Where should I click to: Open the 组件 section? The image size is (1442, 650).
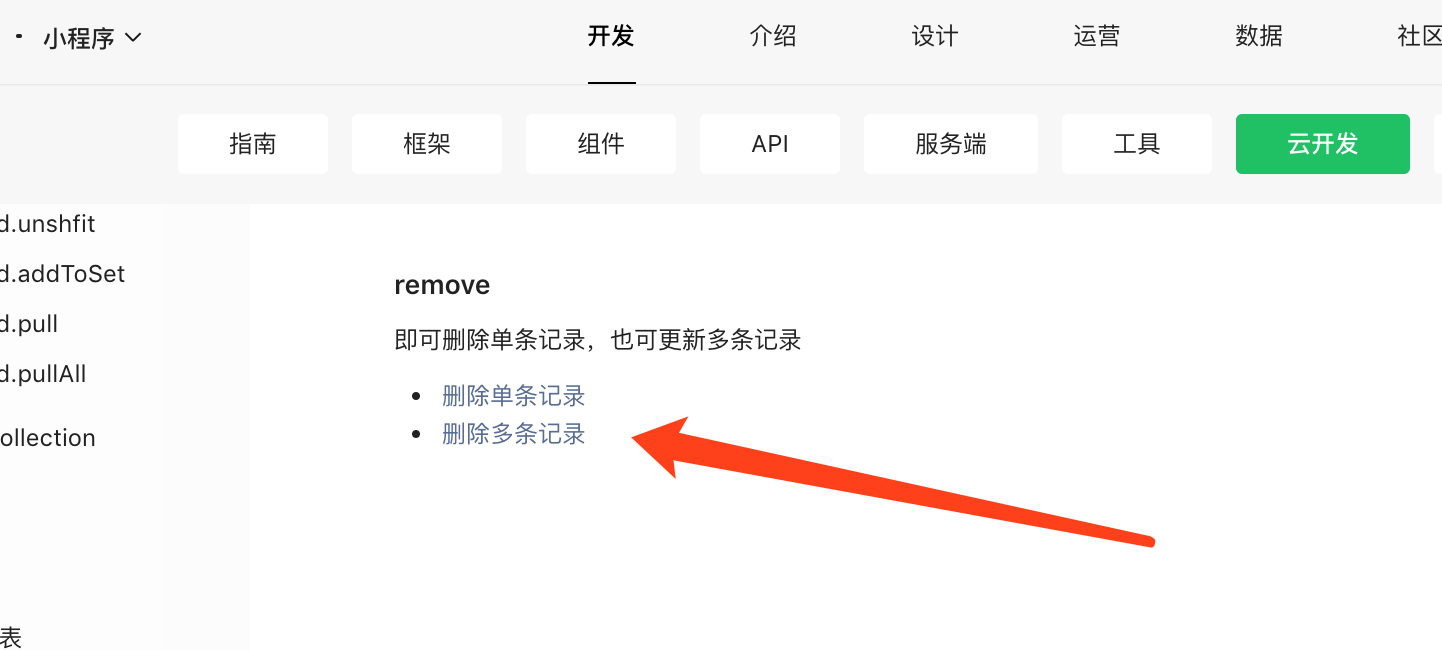click(601, 144)
